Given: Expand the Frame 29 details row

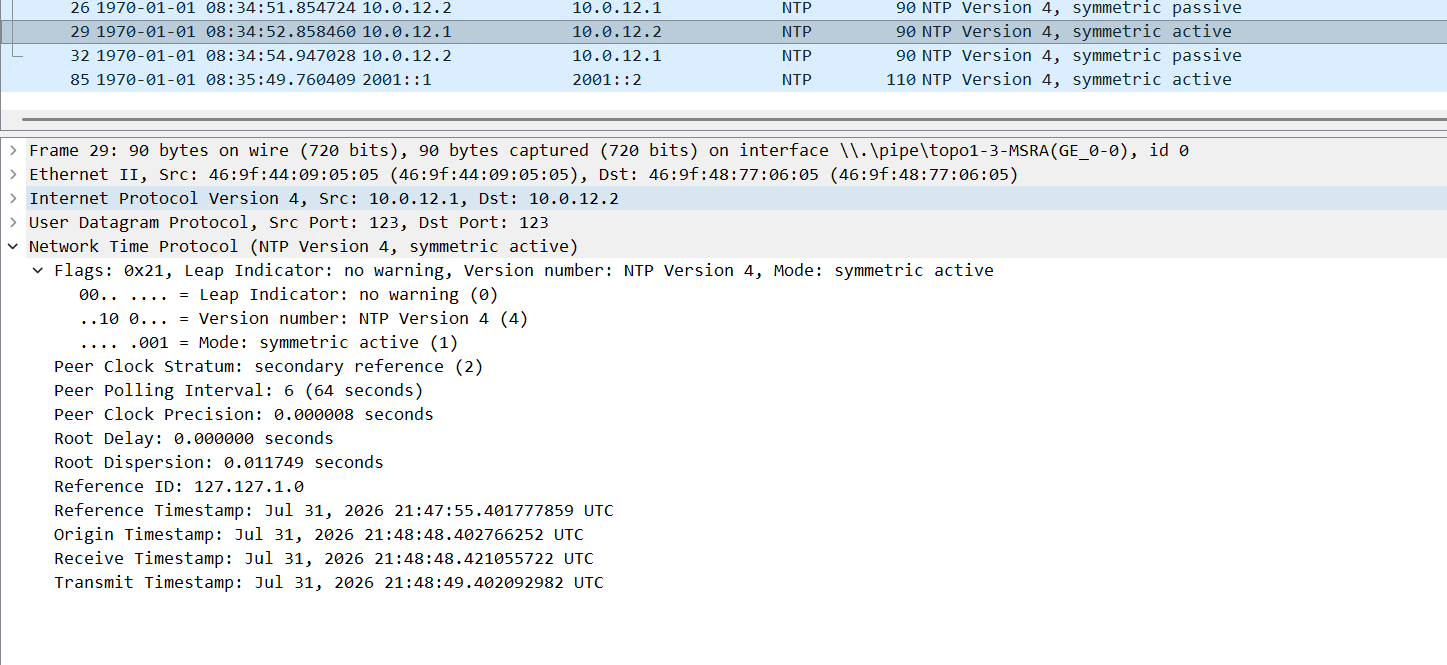Looking at the screenshot, I should pyautogui.click(x=13, y=151).
